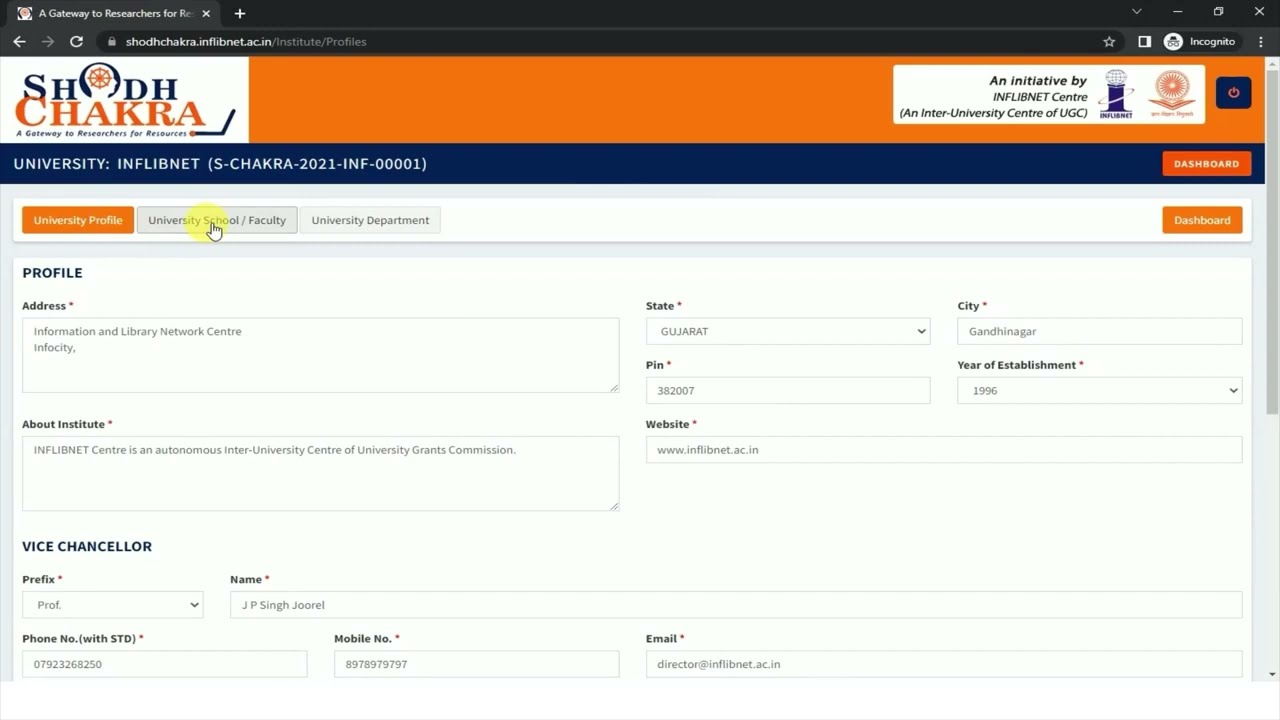Click the Mobile No. field
The image size is (1280, 720).
[476, 664]
